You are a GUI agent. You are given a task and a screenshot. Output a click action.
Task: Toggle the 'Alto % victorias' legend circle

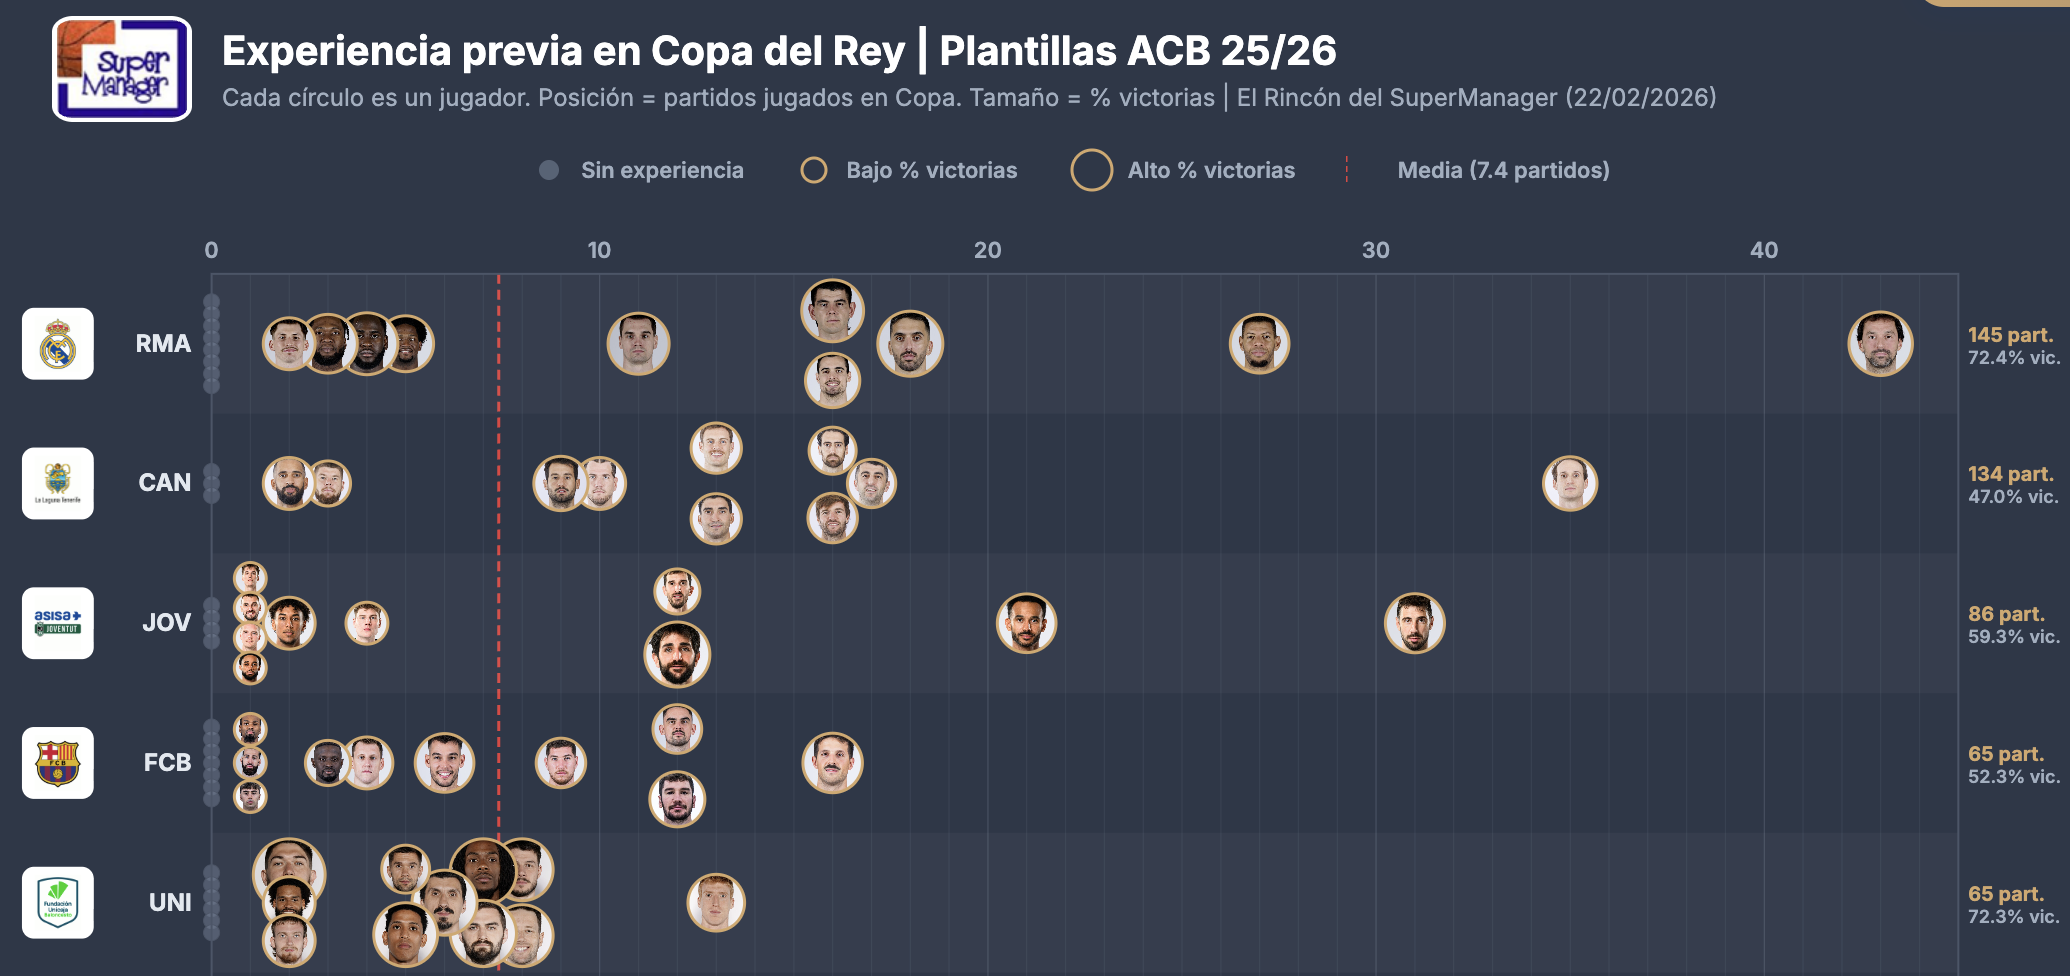click(x=1091, y=170)
